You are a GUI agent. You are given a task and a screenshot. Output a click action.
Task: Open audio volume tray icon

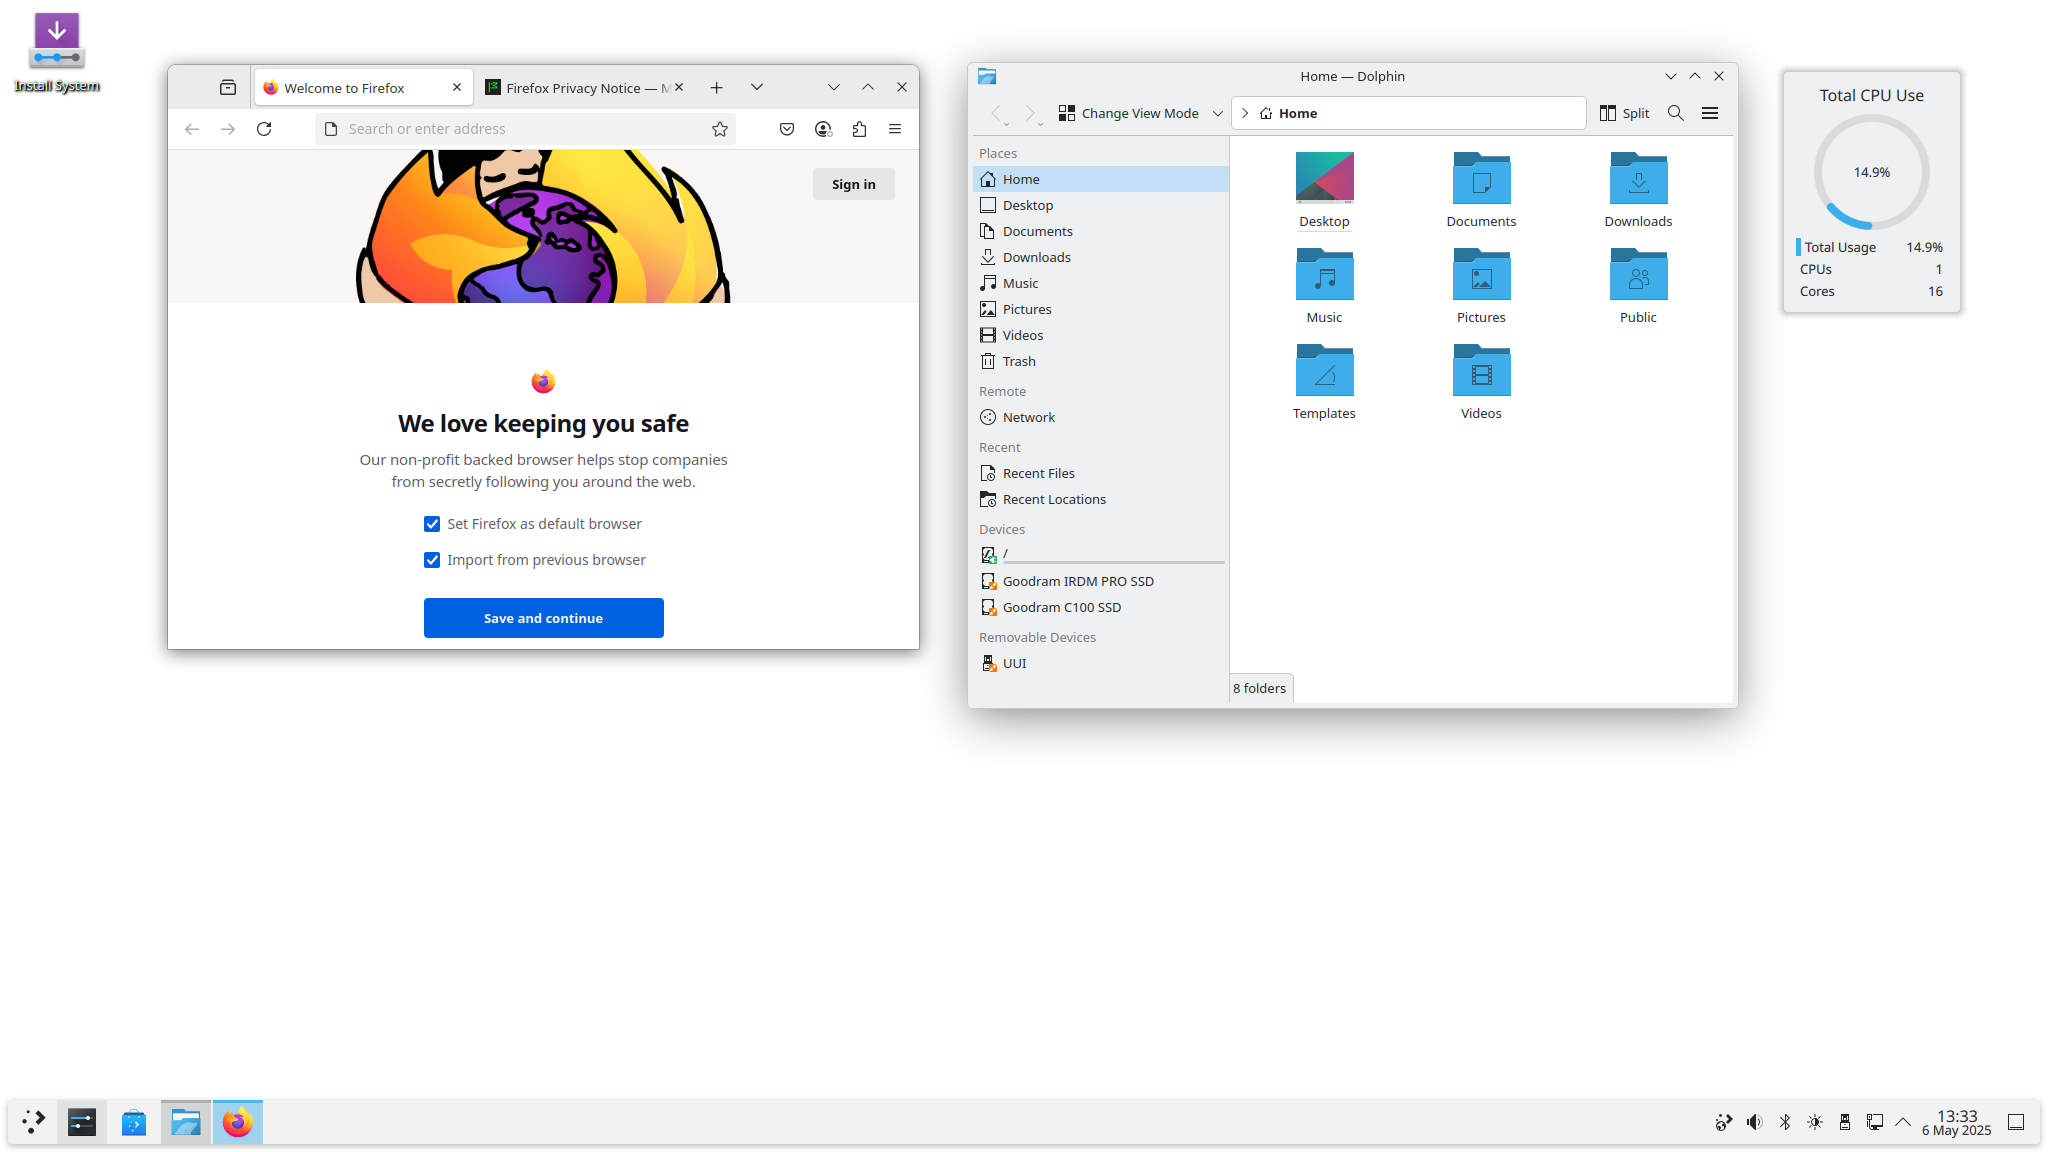(x=1754, y=1122)
